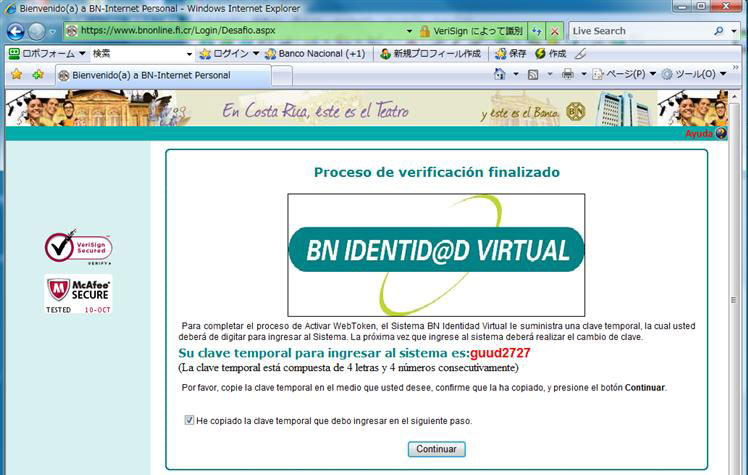
Task: Click the address bar URL field
Action: 234,31
